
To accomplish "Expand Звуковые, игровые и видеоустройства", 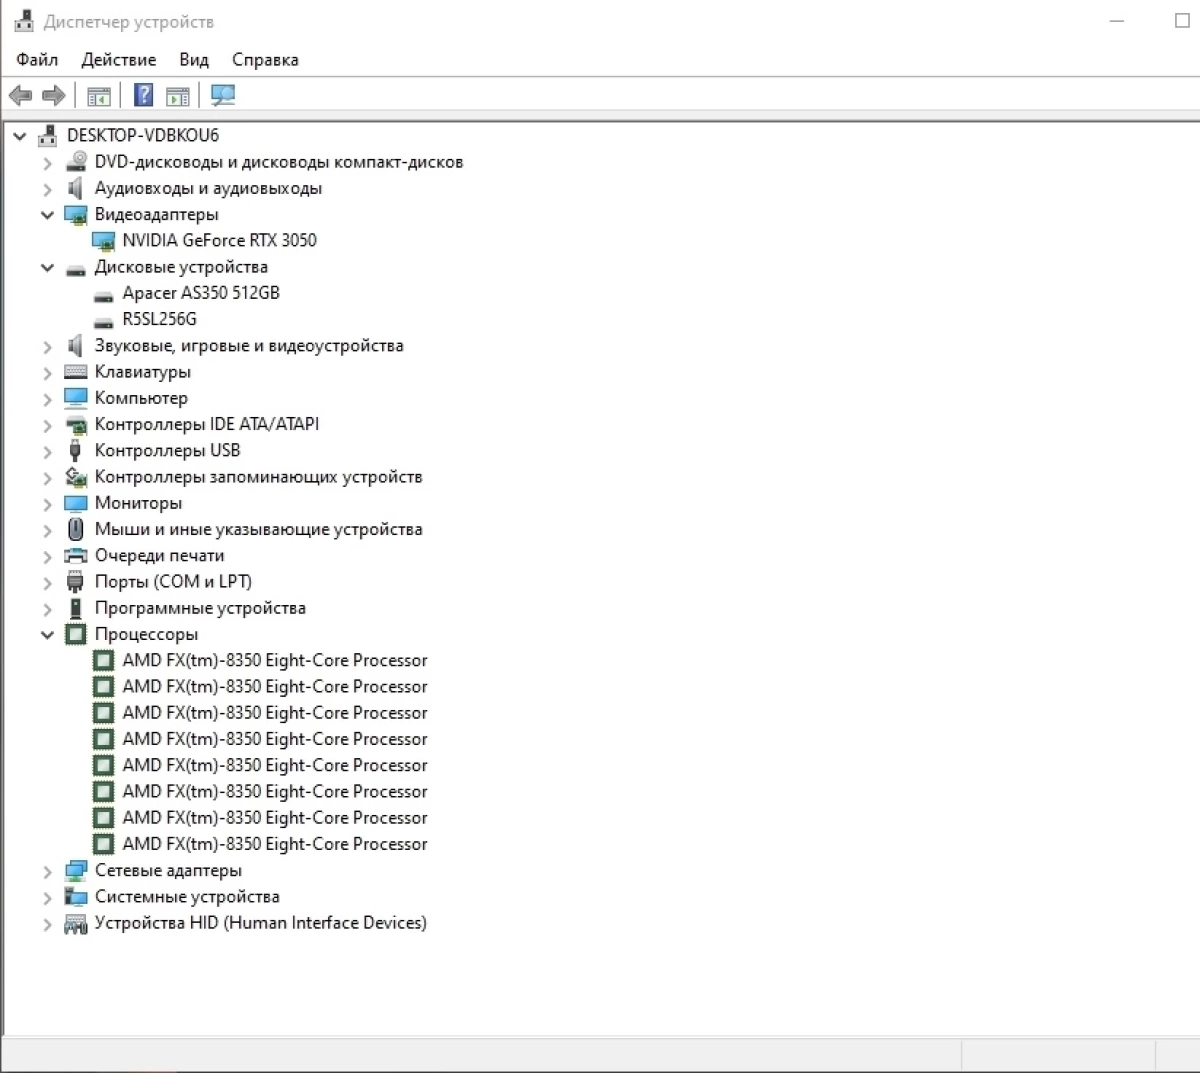I will (x=47, y=346).
